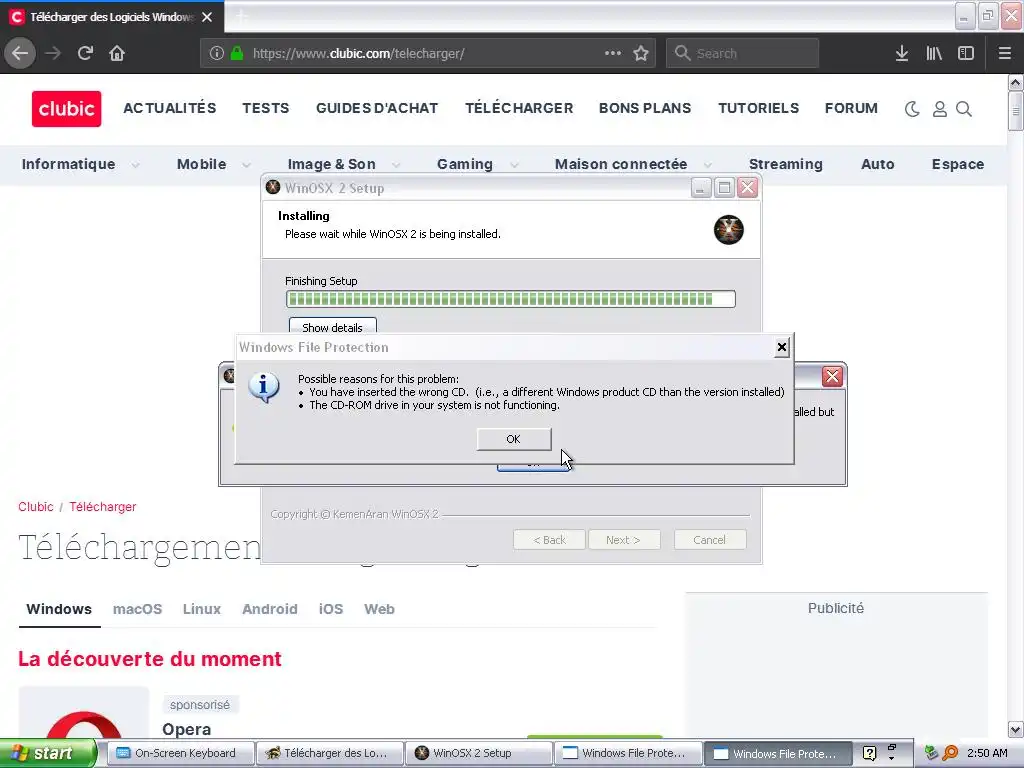Click the Télécharger breadcrumb link
1024x768 pixels.
(x=103, y=507)
